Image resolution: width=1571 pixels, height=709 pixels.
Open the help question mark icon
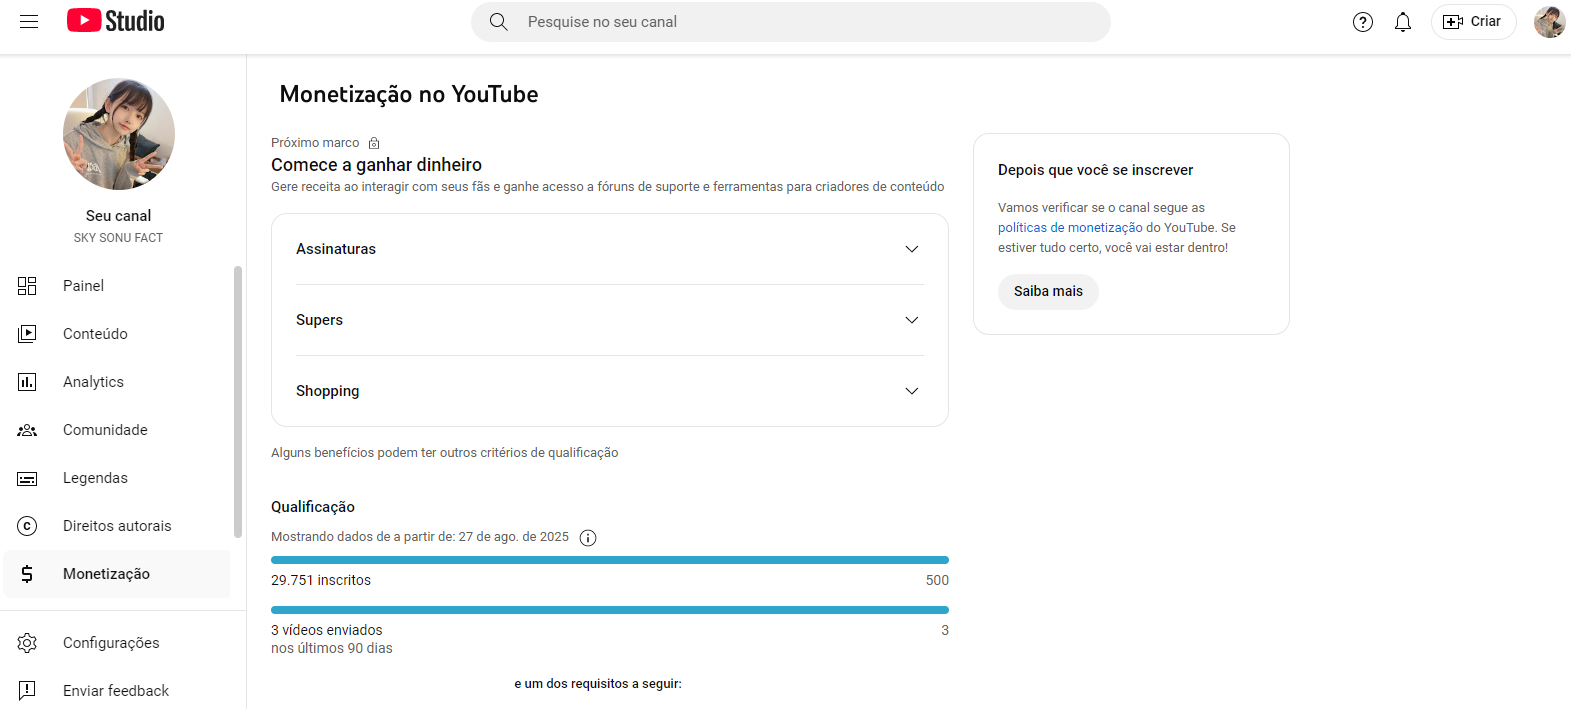(1363, 22)
